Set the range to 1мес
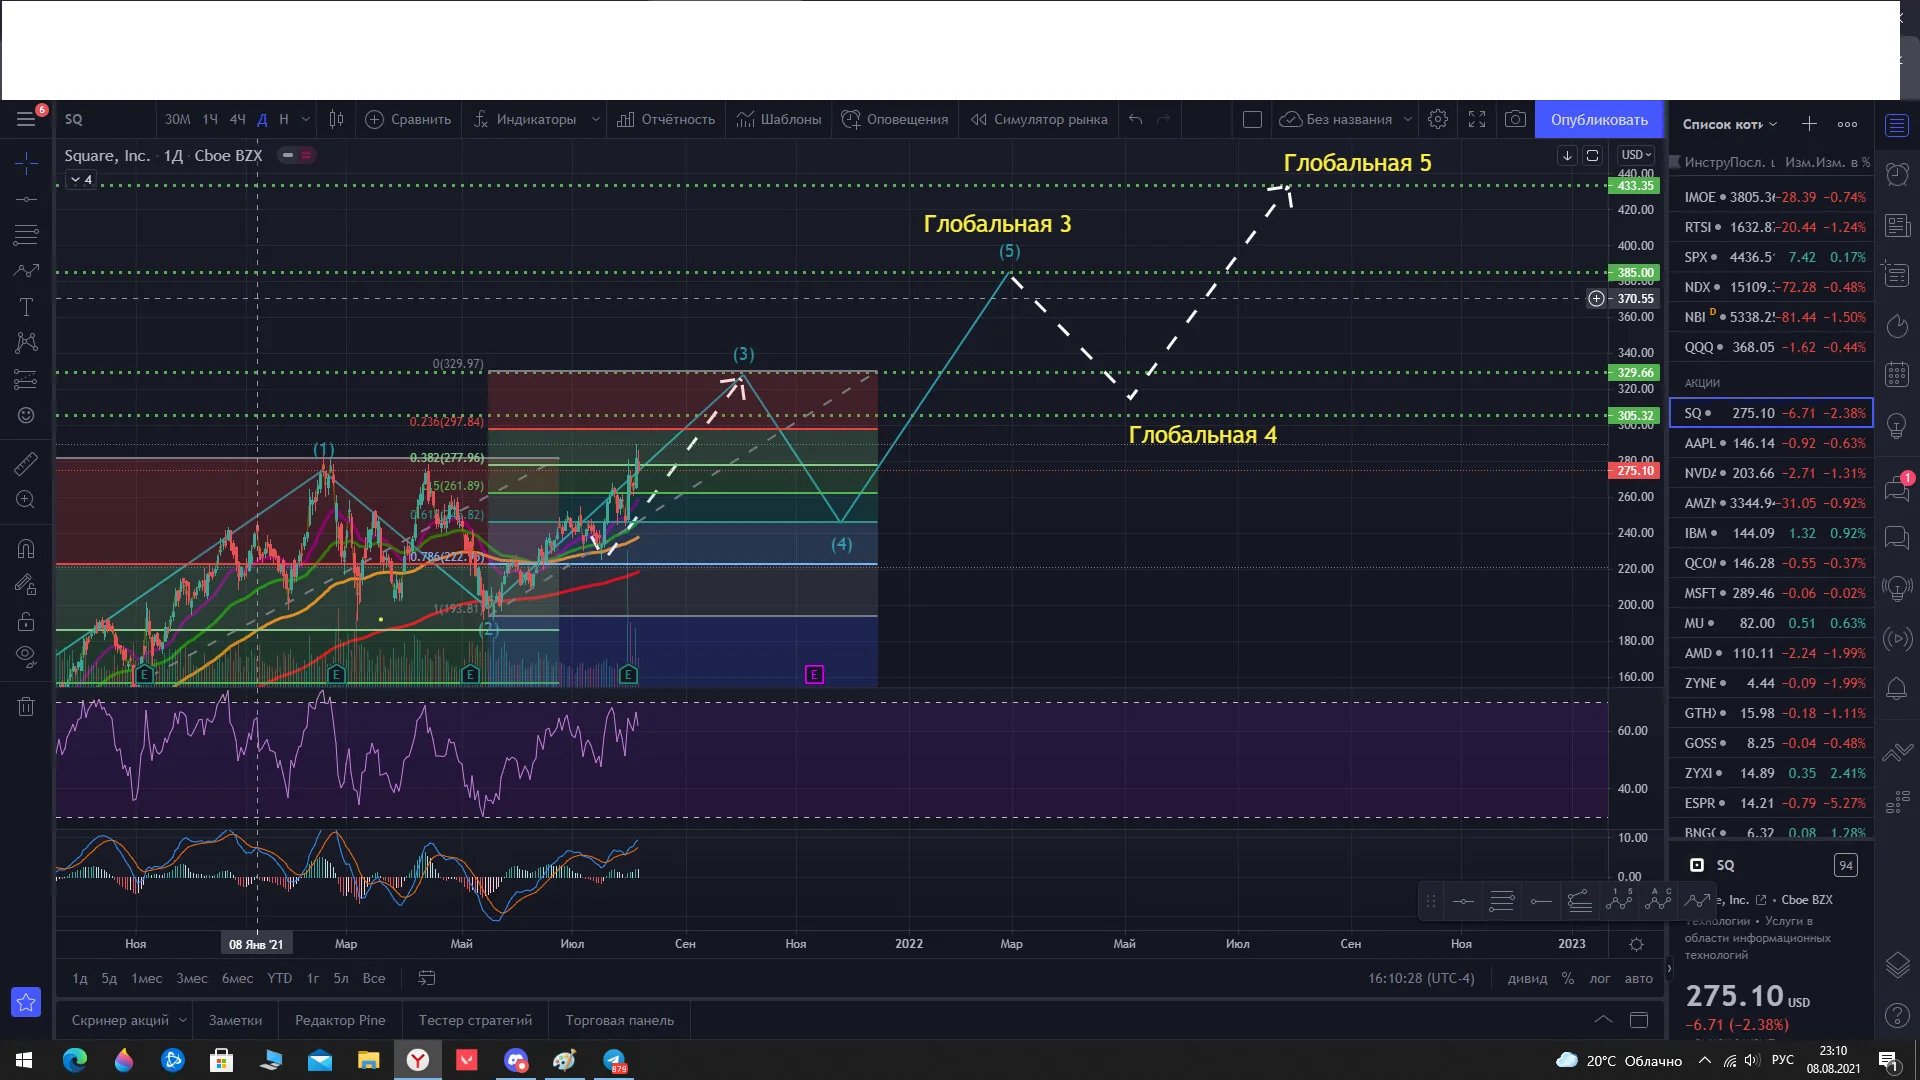The width and height of the screenshot is (1920, 1080). pos(147,978)
